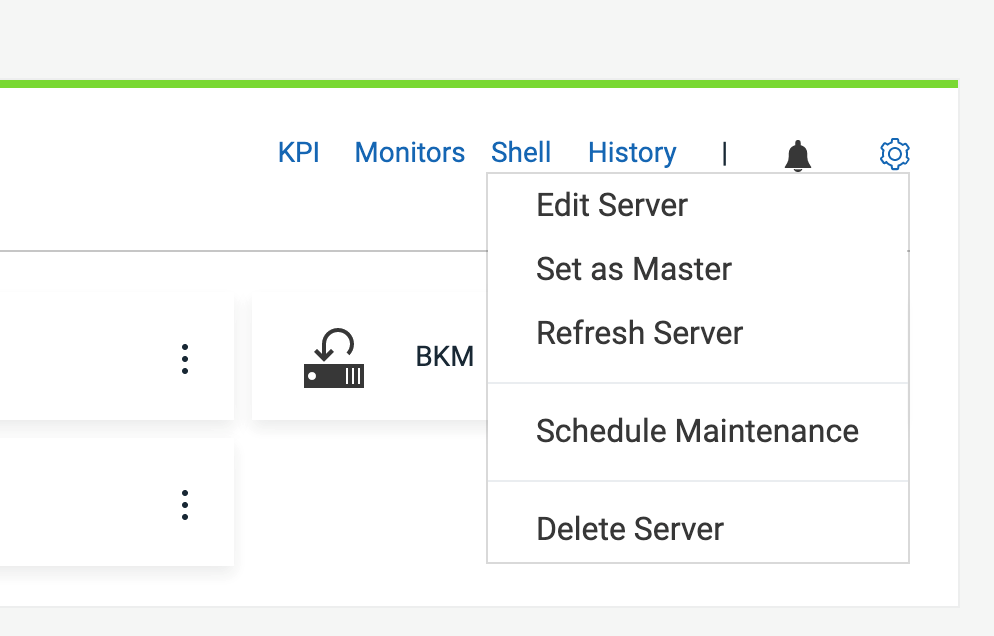Viewport: 994px width, 636px height.
Task: Go to the Monitors link
Action: point(409,153)
